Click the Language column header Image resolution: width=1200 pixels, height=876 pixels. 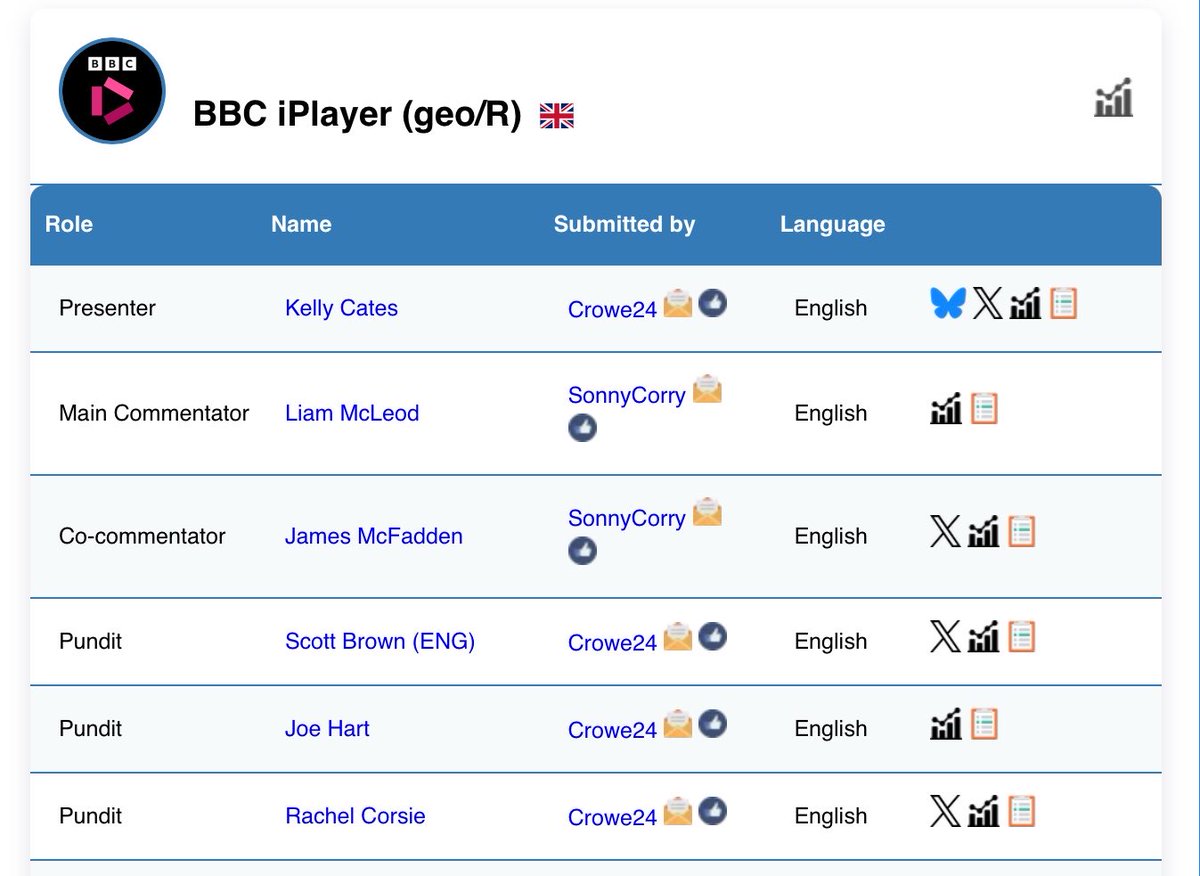[832, 224]
